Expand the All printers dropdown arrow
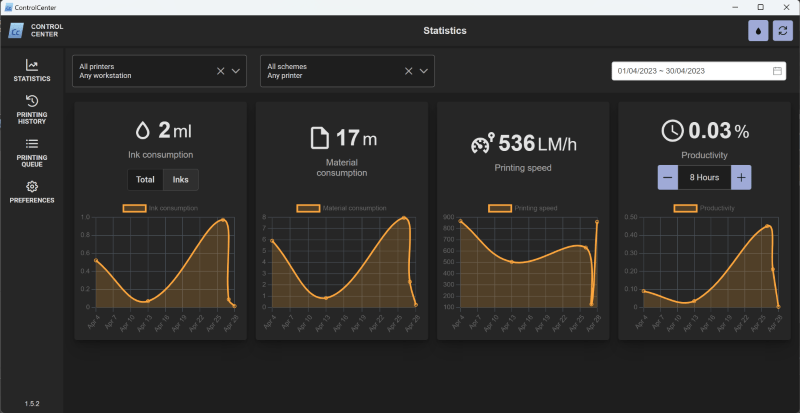The height and width of the screenshot is (413, 800). pyautogui.click(x=237, y=71)
